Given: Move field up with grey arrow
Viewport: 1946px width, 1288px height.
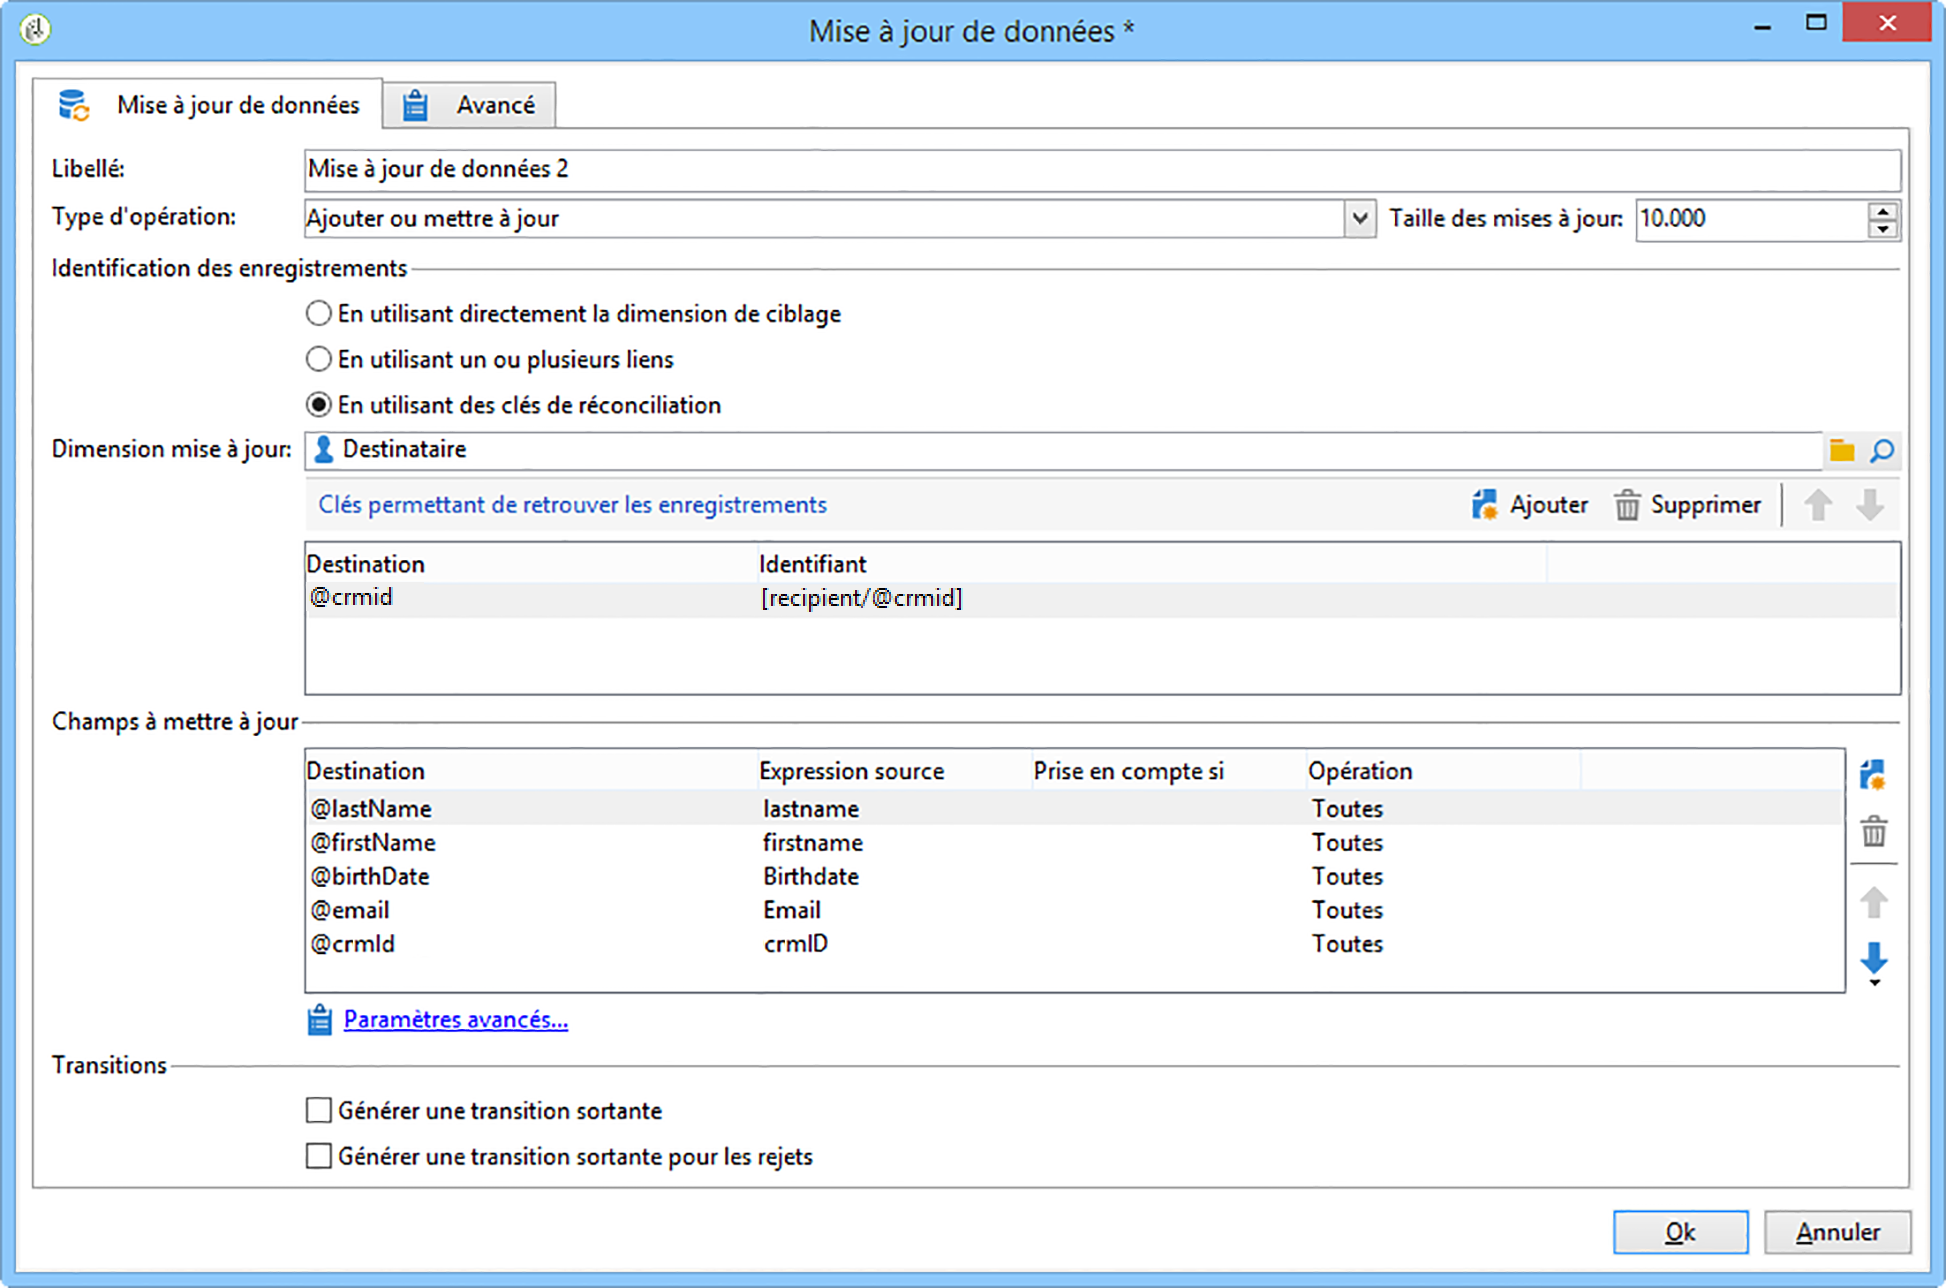Looking at the screenshot, I should [1873, 903].
